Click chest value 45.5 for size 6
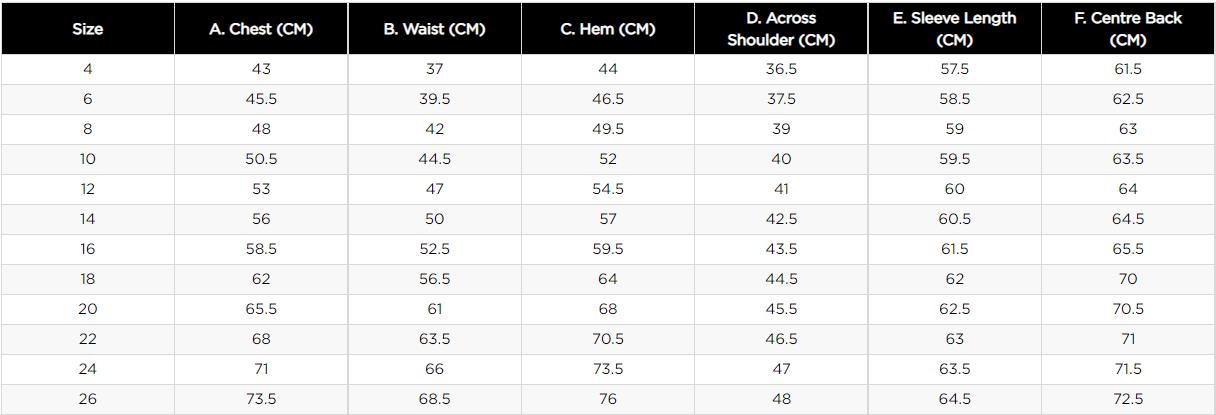1216x415 pixels. 261,99
